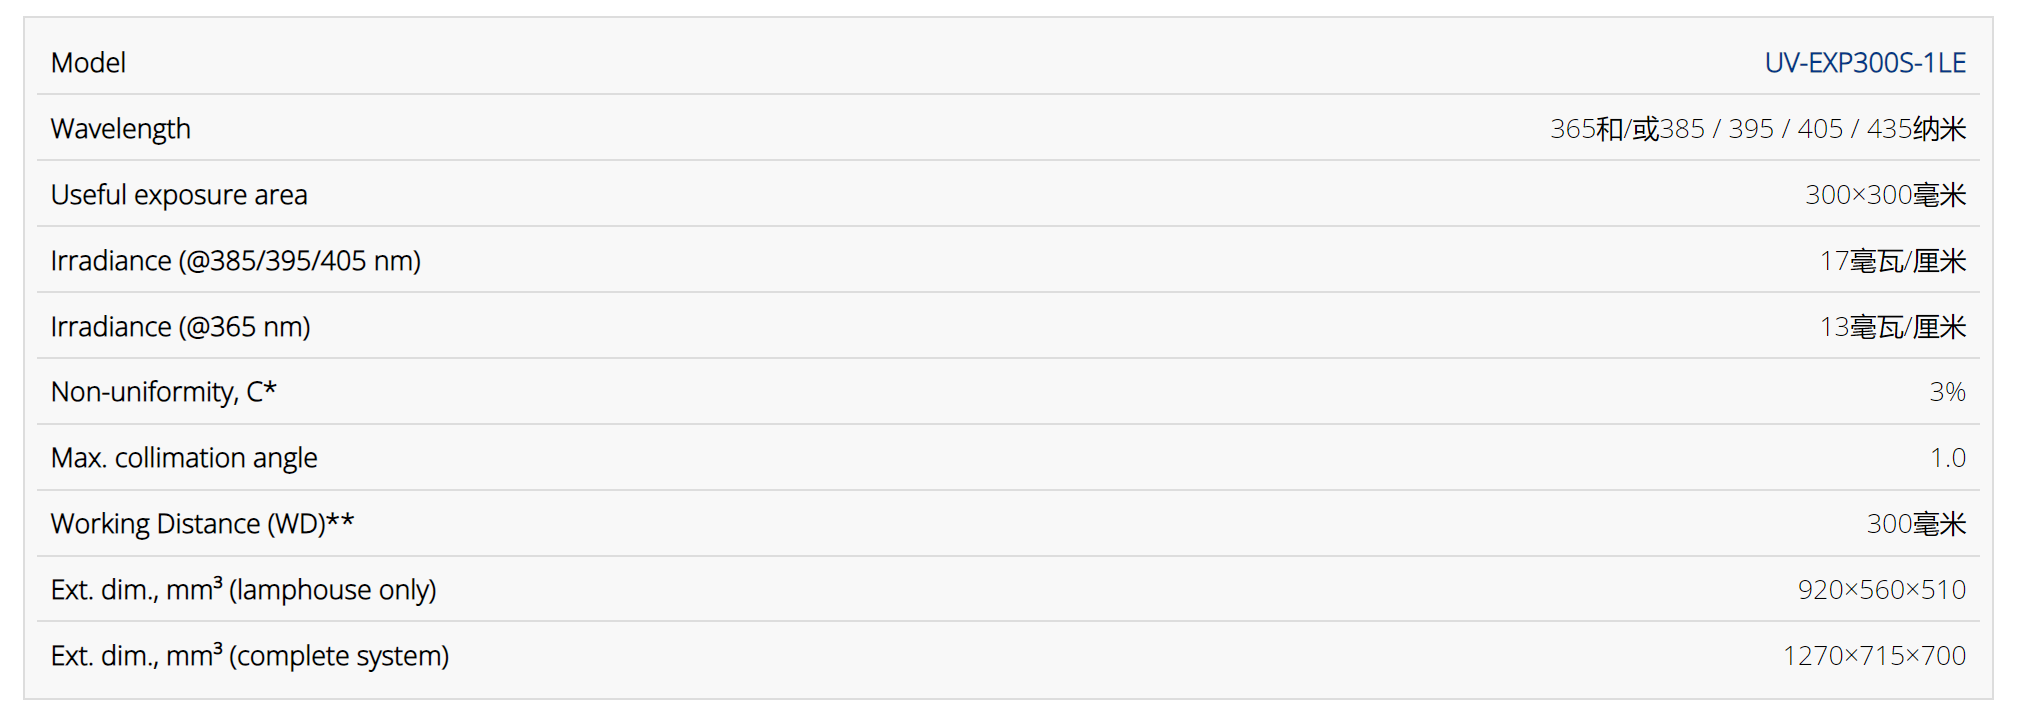Select the 300 working distance value
The height and width of the screenshot is (715, 2035).
pyautogui.click(x=1916, y=524)
